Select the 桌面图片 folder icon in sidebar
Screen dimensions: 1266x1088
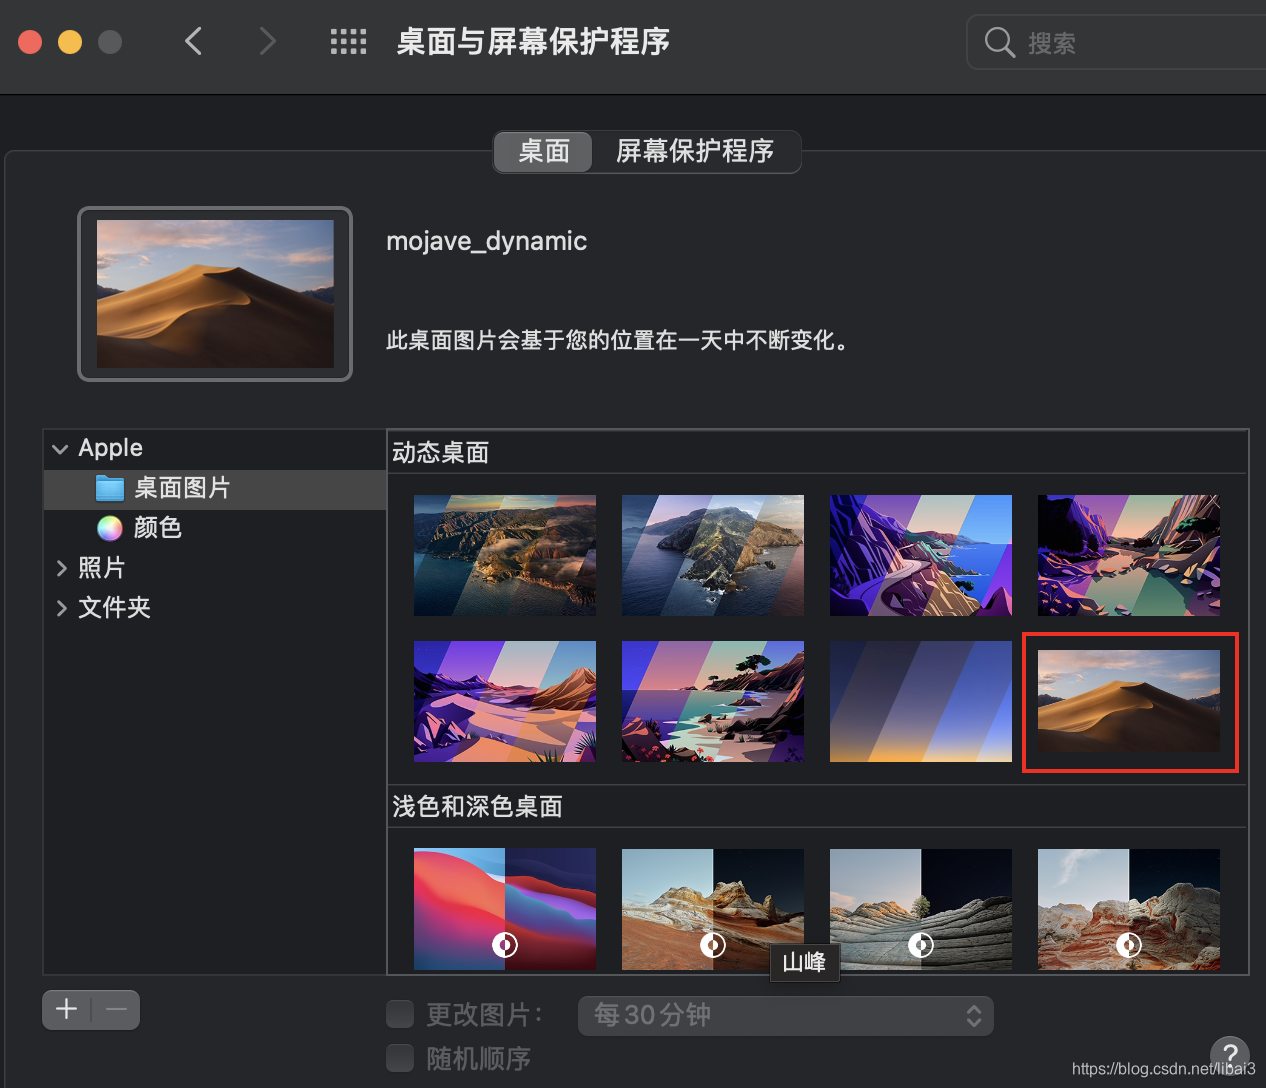tap(110, 489)
